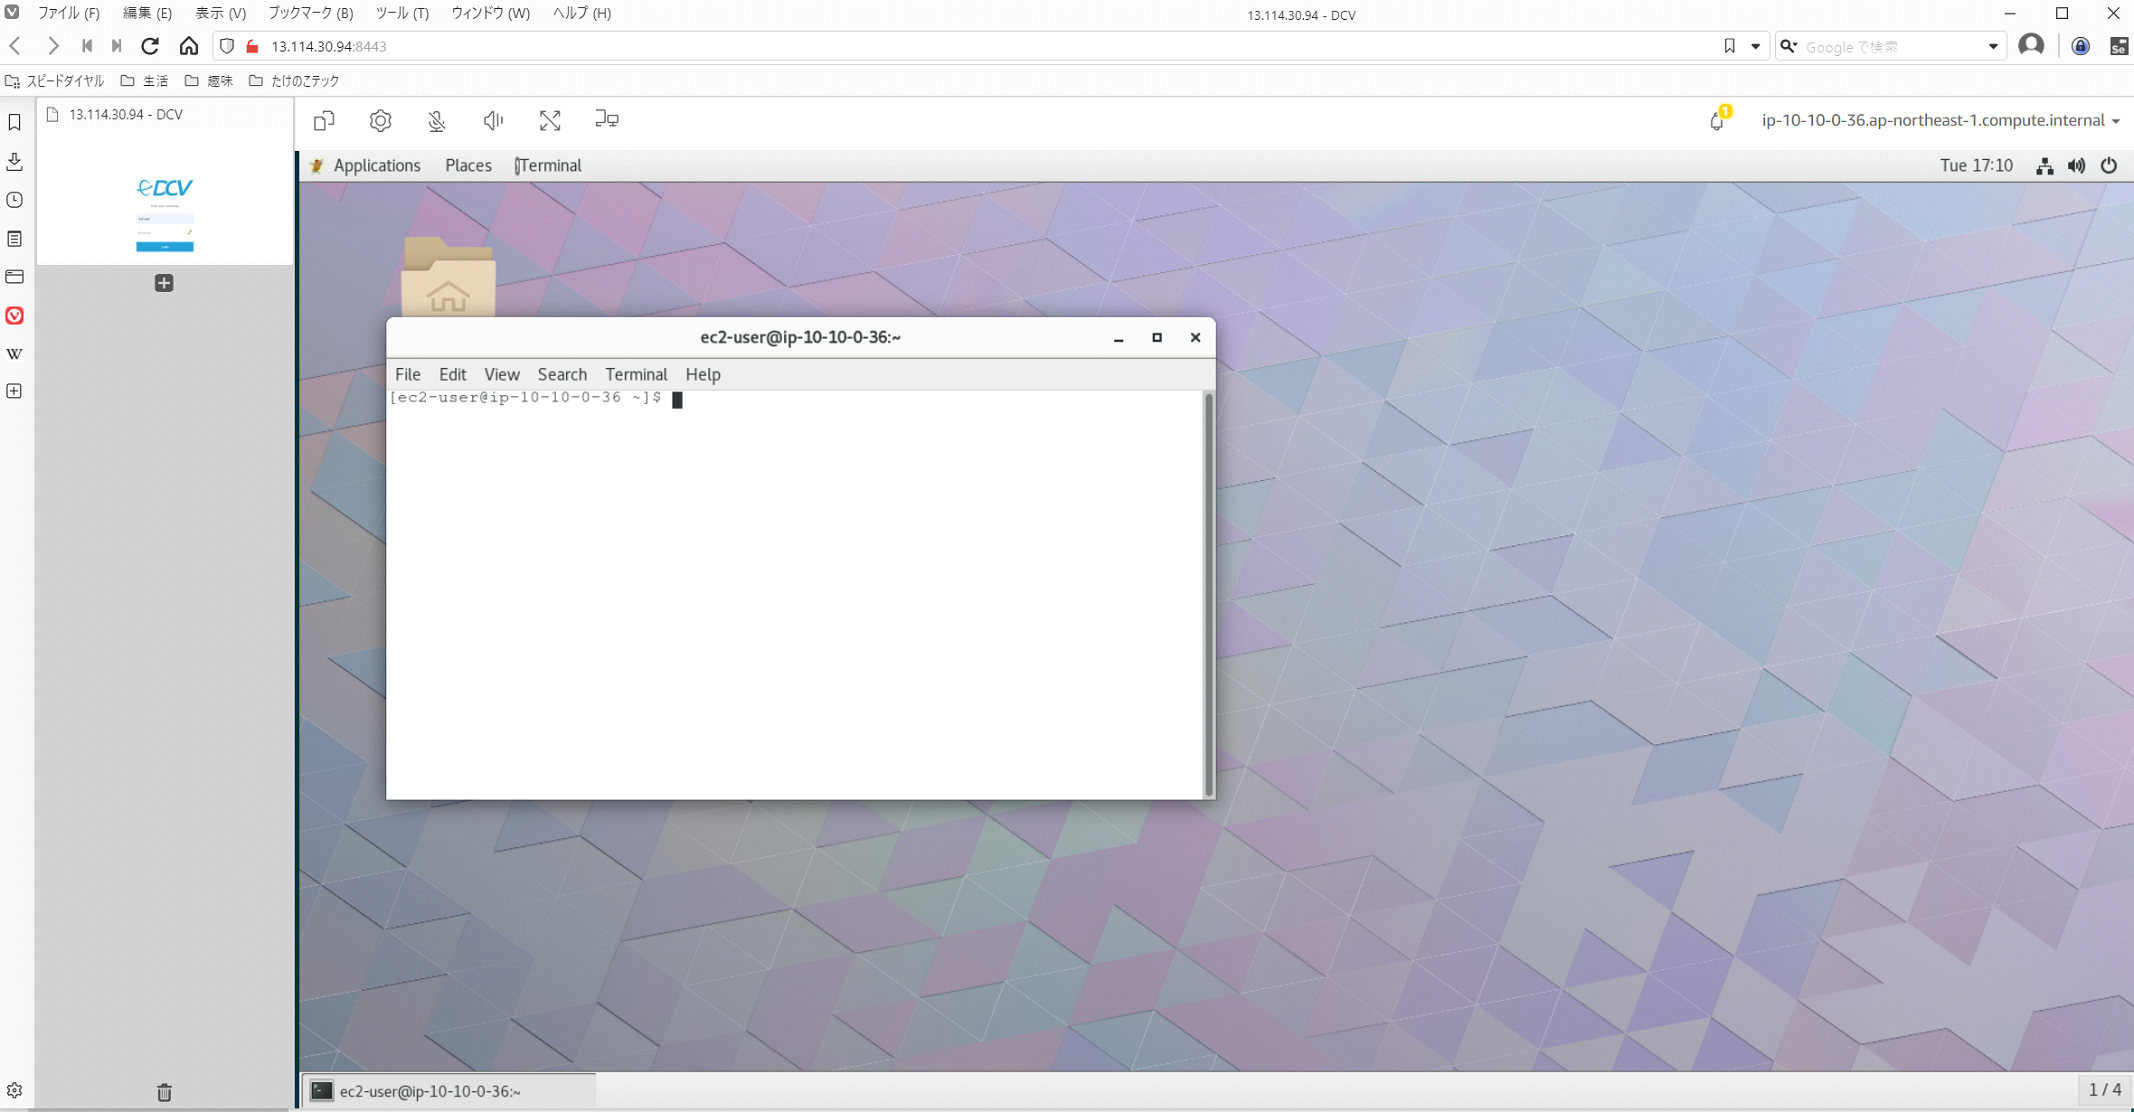
Task: Toggle the DCV microphone icon
Action: pos(437,121)
